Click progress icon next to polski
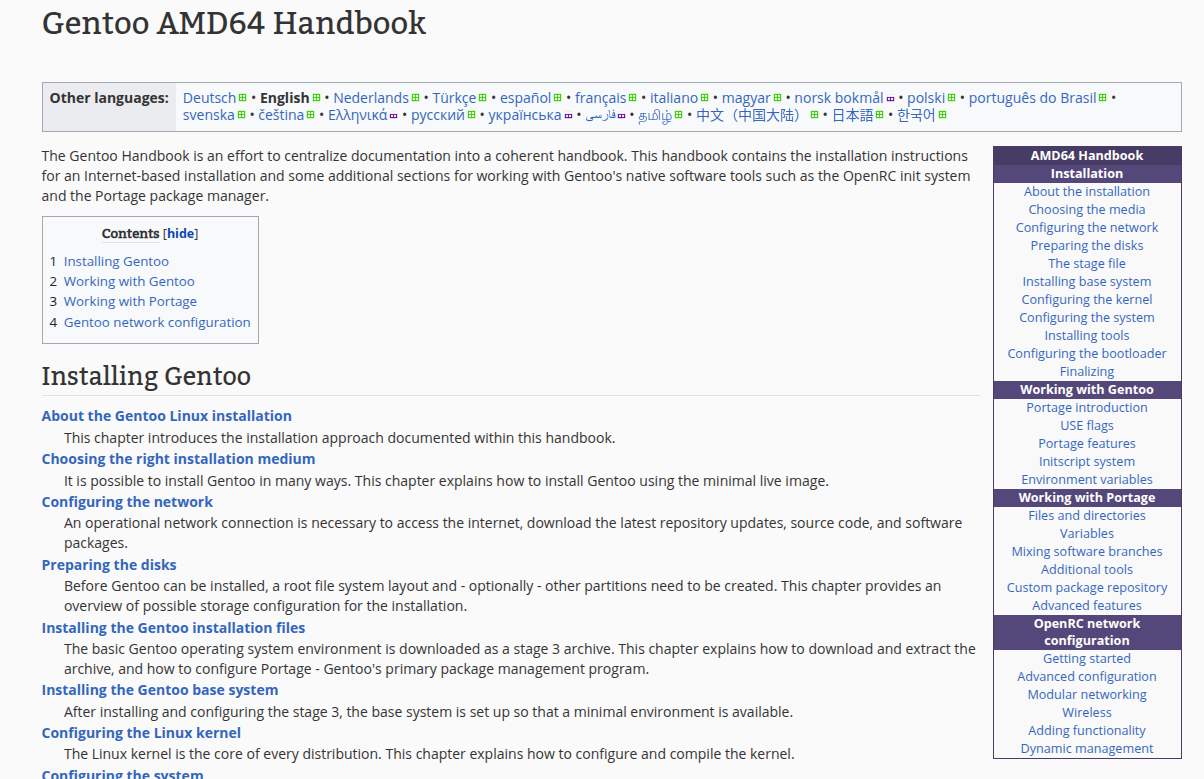This screenshot has height=779, width=1204. coord(951,98)
